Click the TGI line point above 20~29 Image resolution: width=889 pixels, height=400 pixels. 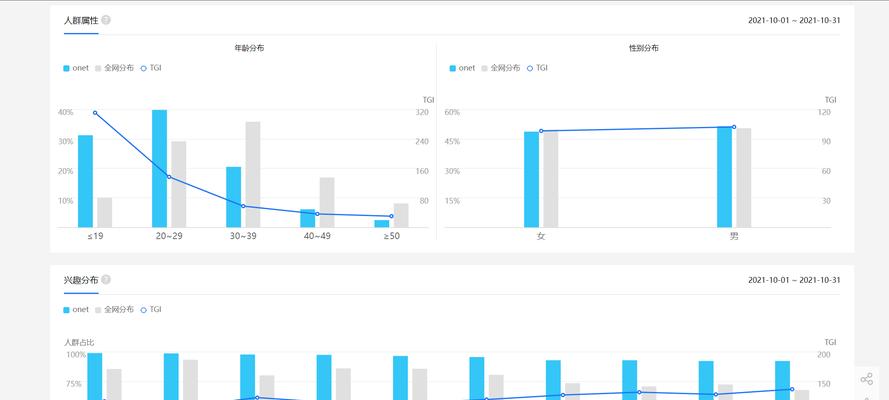pyautogui.click(x=169, y=177)
